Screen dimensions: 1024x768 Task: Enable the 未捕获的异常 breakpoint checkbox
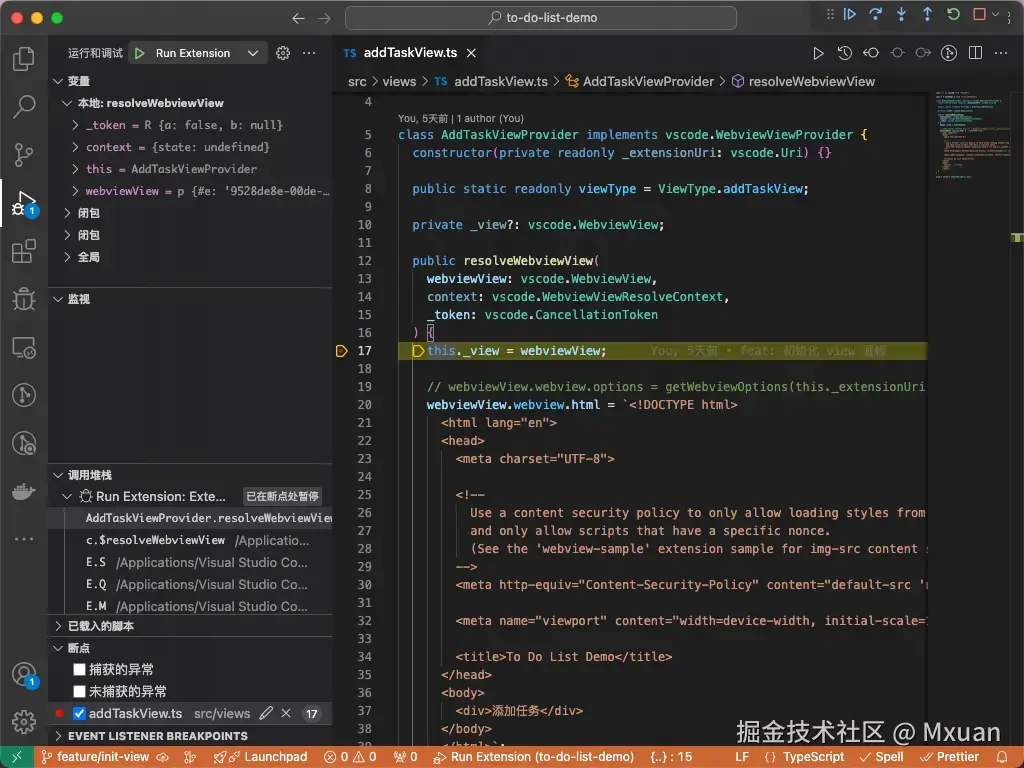(80, 692)
